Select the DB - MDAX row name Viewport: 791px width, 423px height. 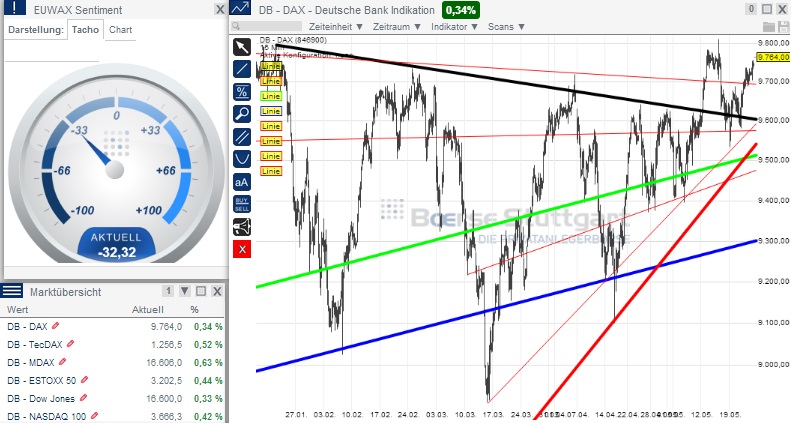pos(31,362)
